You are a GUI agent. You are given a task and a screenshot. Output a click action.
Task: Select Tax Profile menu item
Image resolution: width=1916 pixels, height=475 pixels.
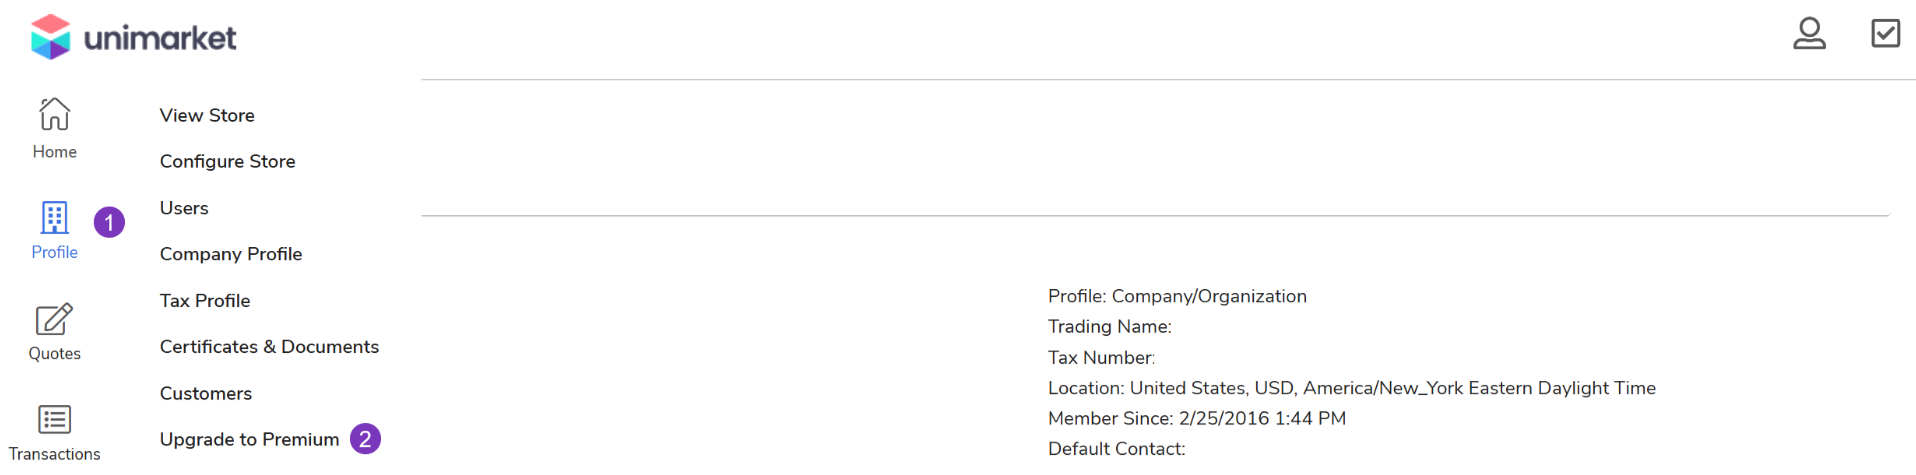205,301
